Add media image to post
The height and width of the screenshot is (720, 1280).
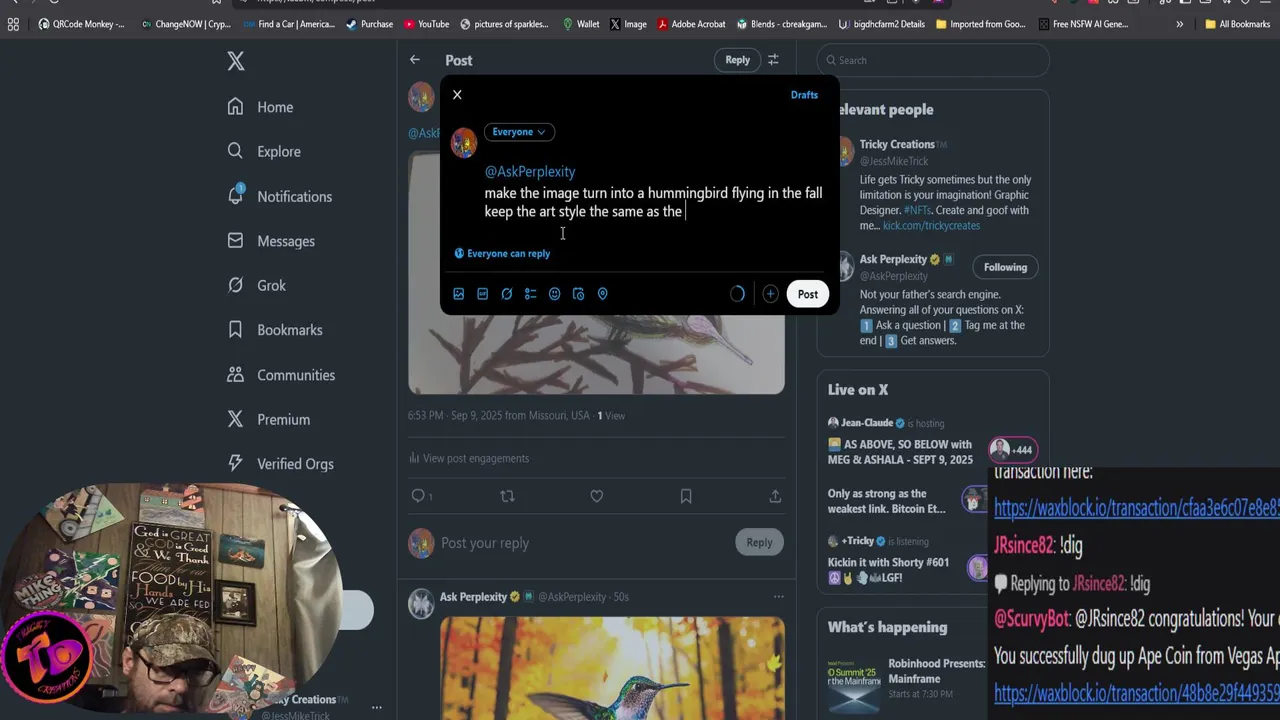(x=458, y=294)
